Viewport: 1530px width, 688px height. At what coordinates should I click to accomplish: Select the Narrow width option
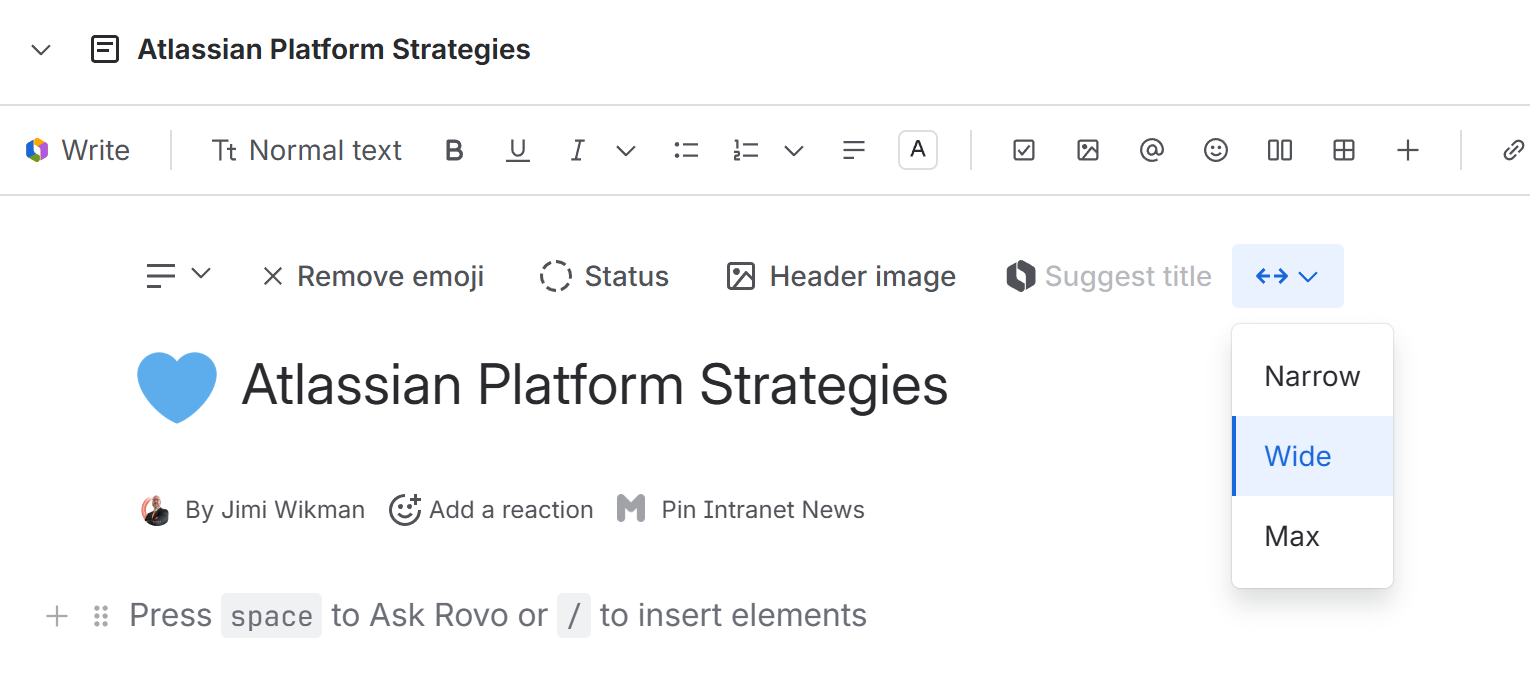click(x=1311, y=376)
